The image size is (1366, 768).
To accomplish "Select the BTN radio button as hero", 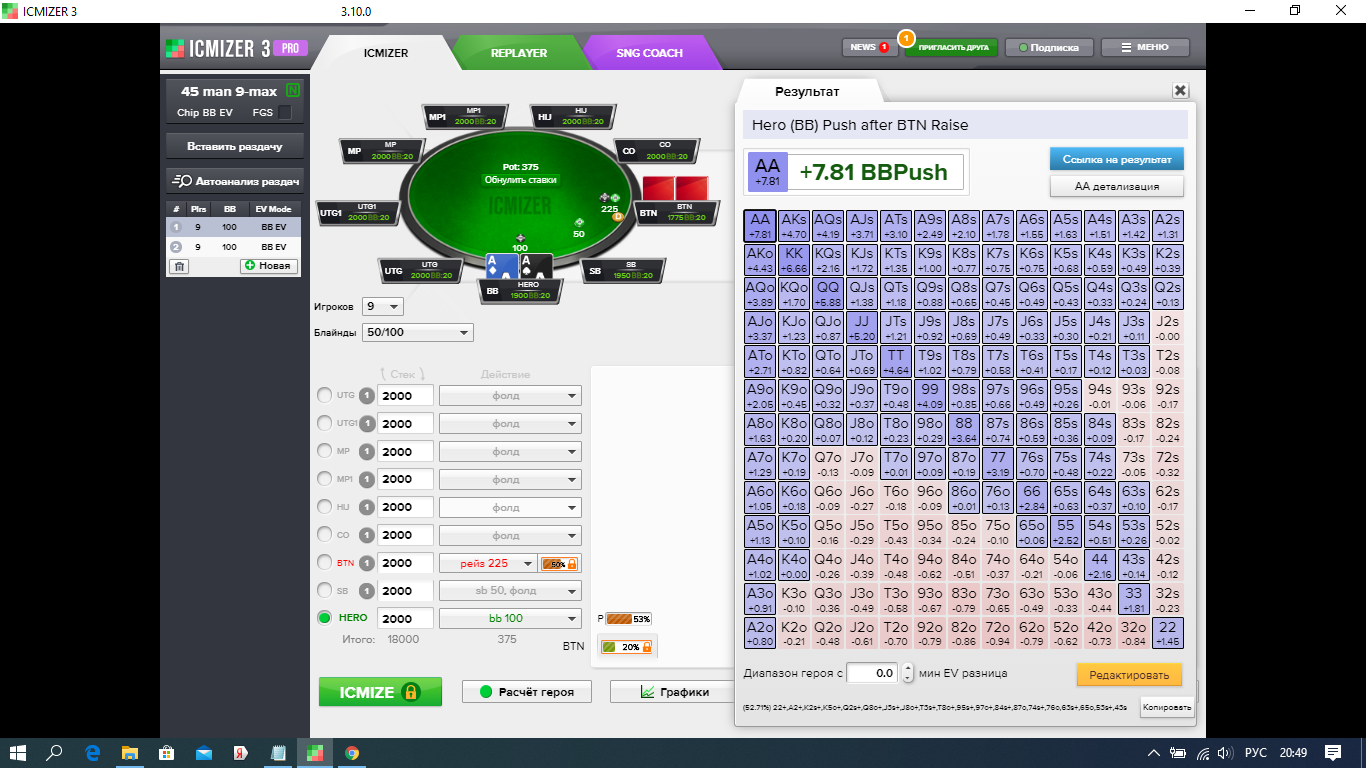I will click(324, 563).
